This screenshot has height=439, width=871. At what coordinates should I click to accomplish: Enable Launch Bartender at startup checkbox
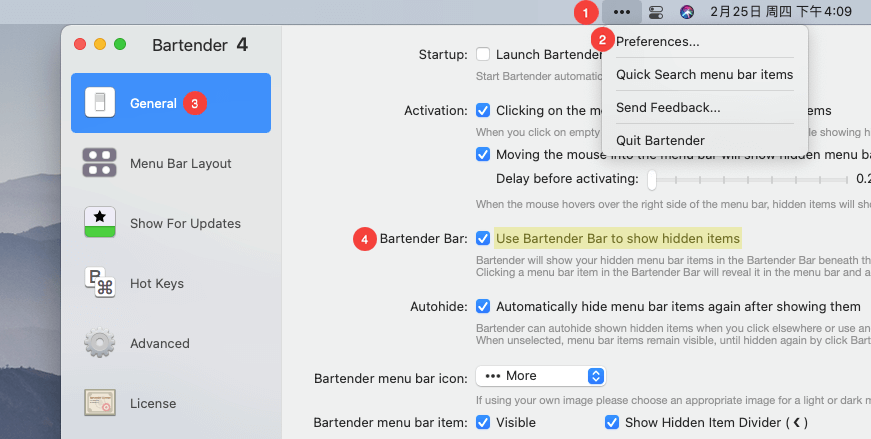click(483, 54)
